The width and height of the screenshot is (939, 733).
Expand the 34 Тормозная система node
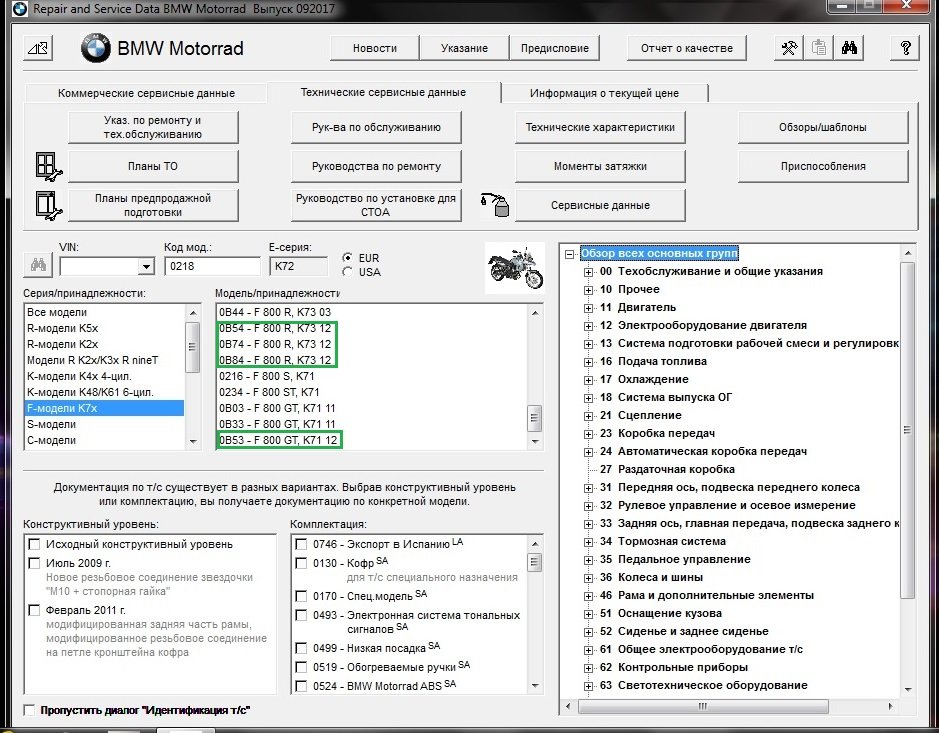(x=589, y=541)
